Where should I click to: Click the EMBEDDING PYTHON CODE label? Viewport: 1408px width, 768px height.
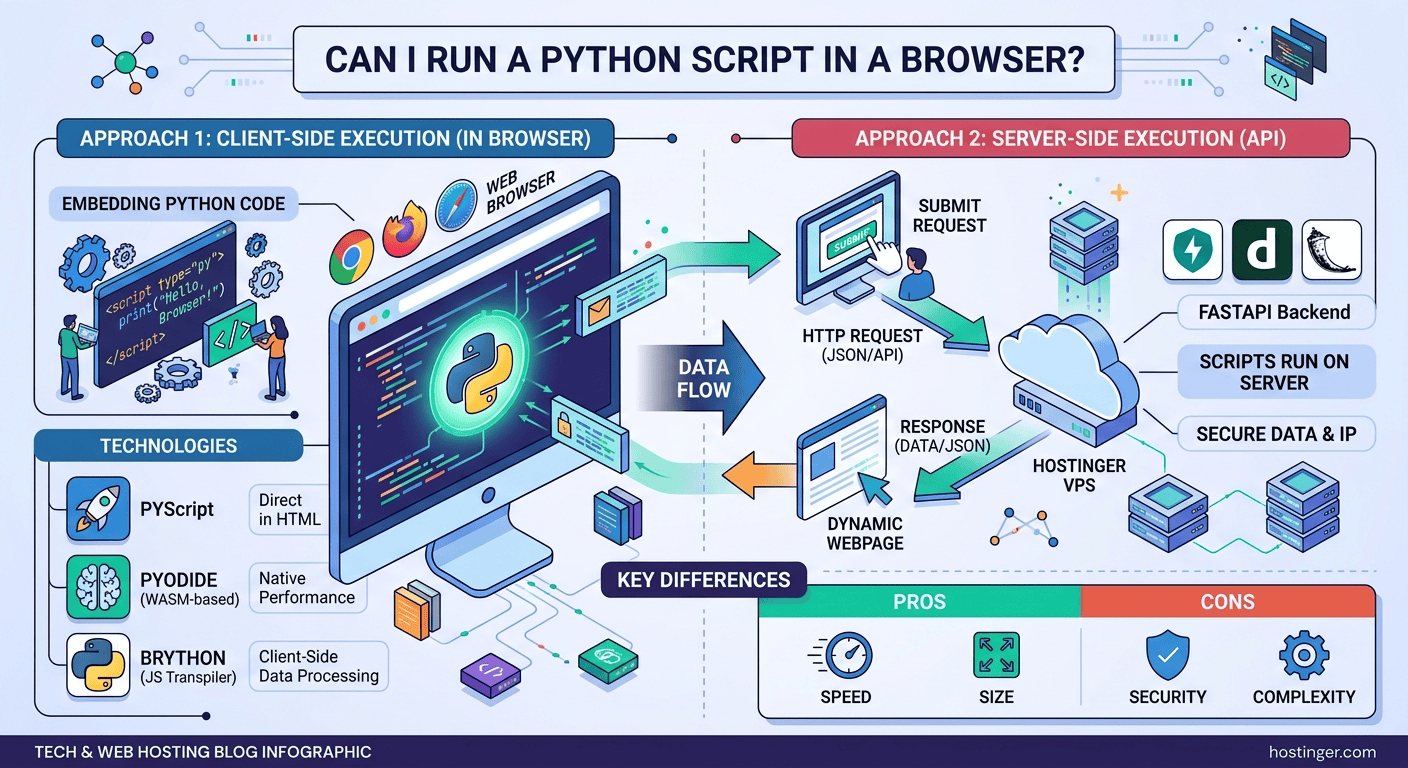[173, 204]
